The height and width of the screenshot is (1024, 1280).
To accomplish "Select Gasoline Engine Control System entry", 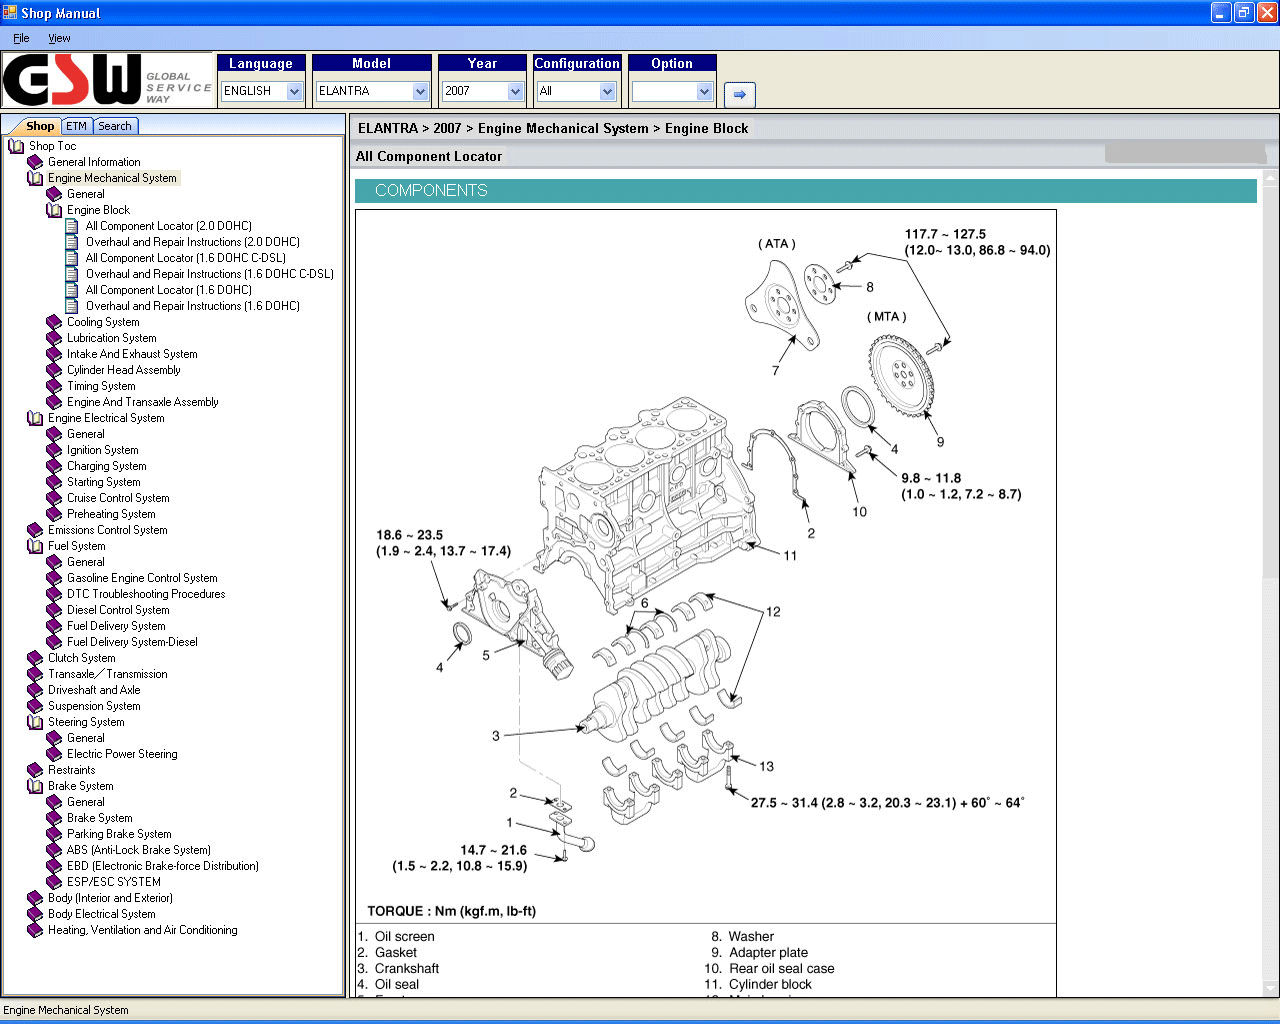I will (142, 578).
